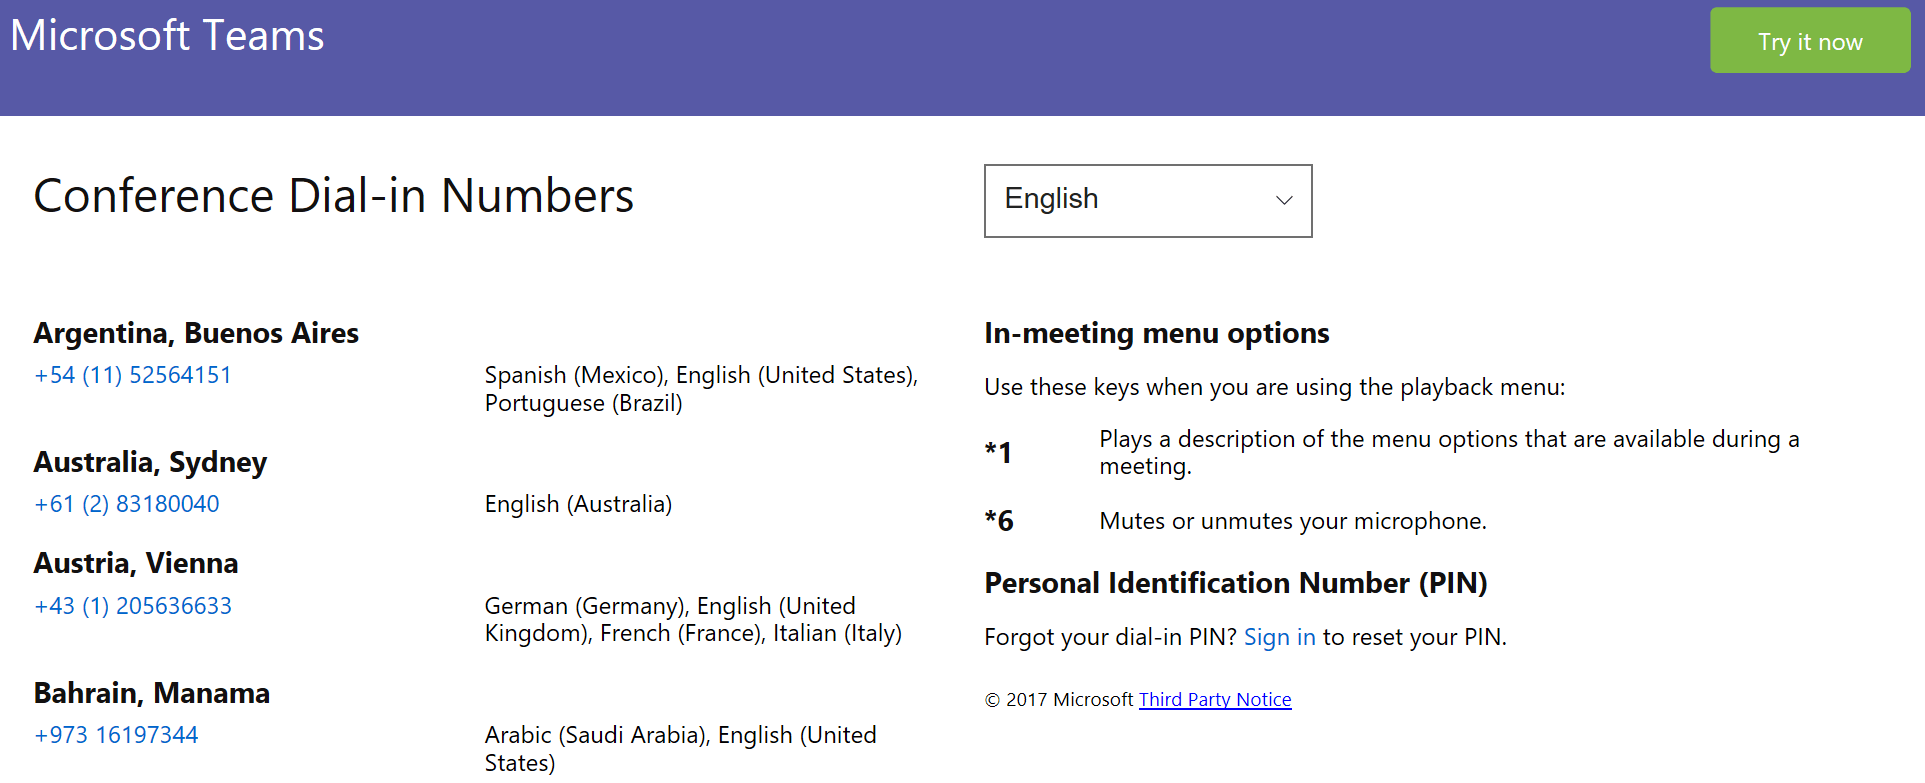Click the In-meeting menu options heading

coord(1157,333)
